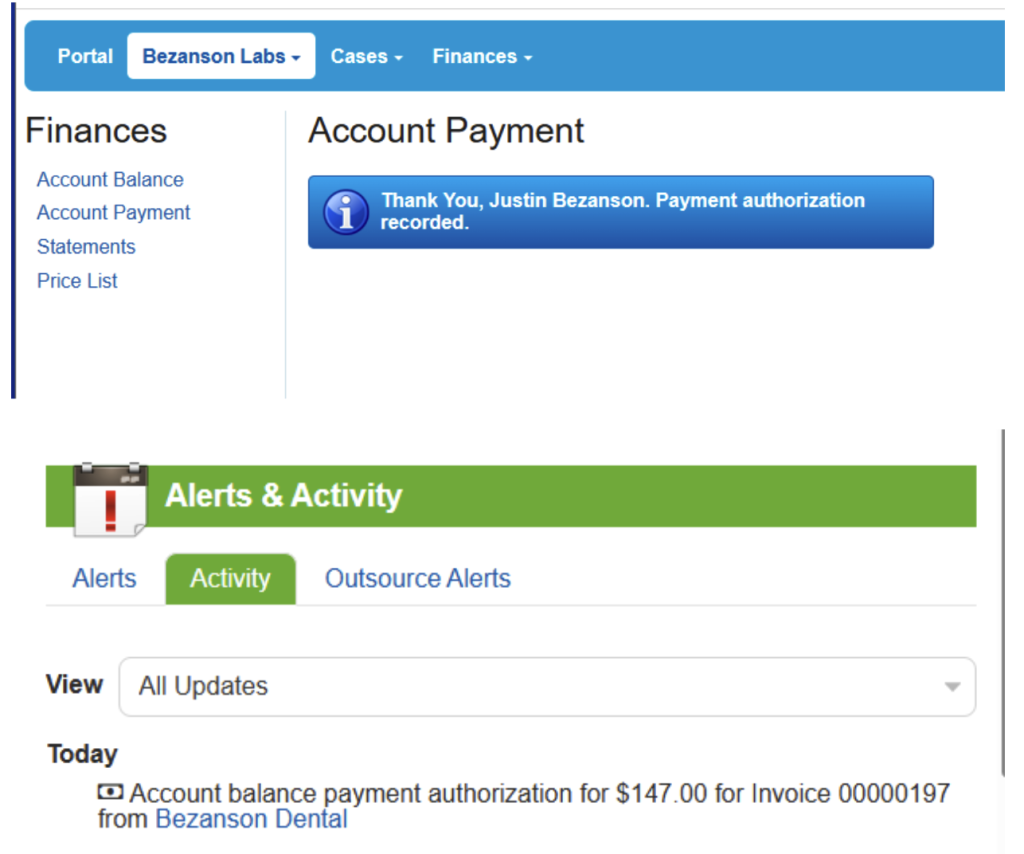Viewport: 1024px width, 854px height.
Task: Switch to the Alerts tab
Action: (x=104, y=578)
